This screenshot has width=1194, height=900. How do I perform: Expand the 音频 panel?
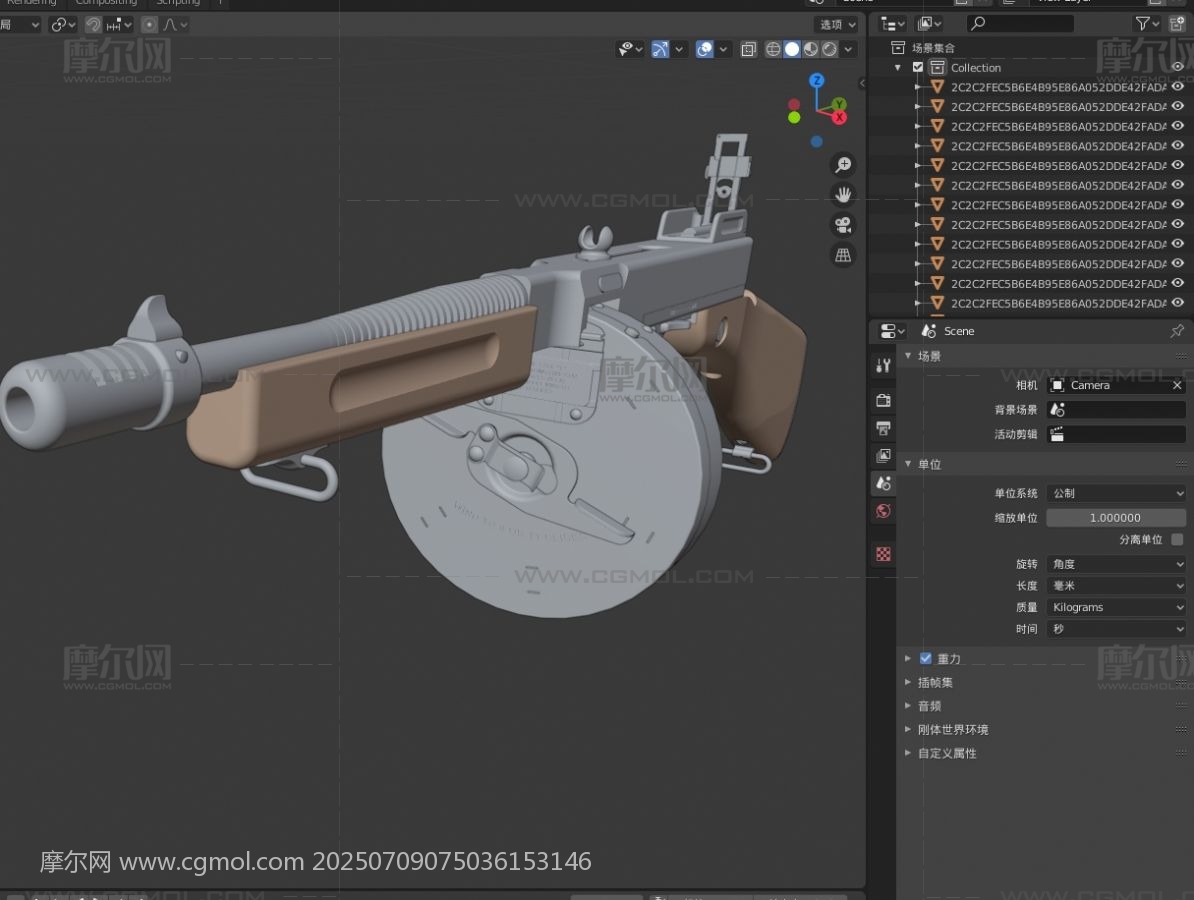click(908, 706)
